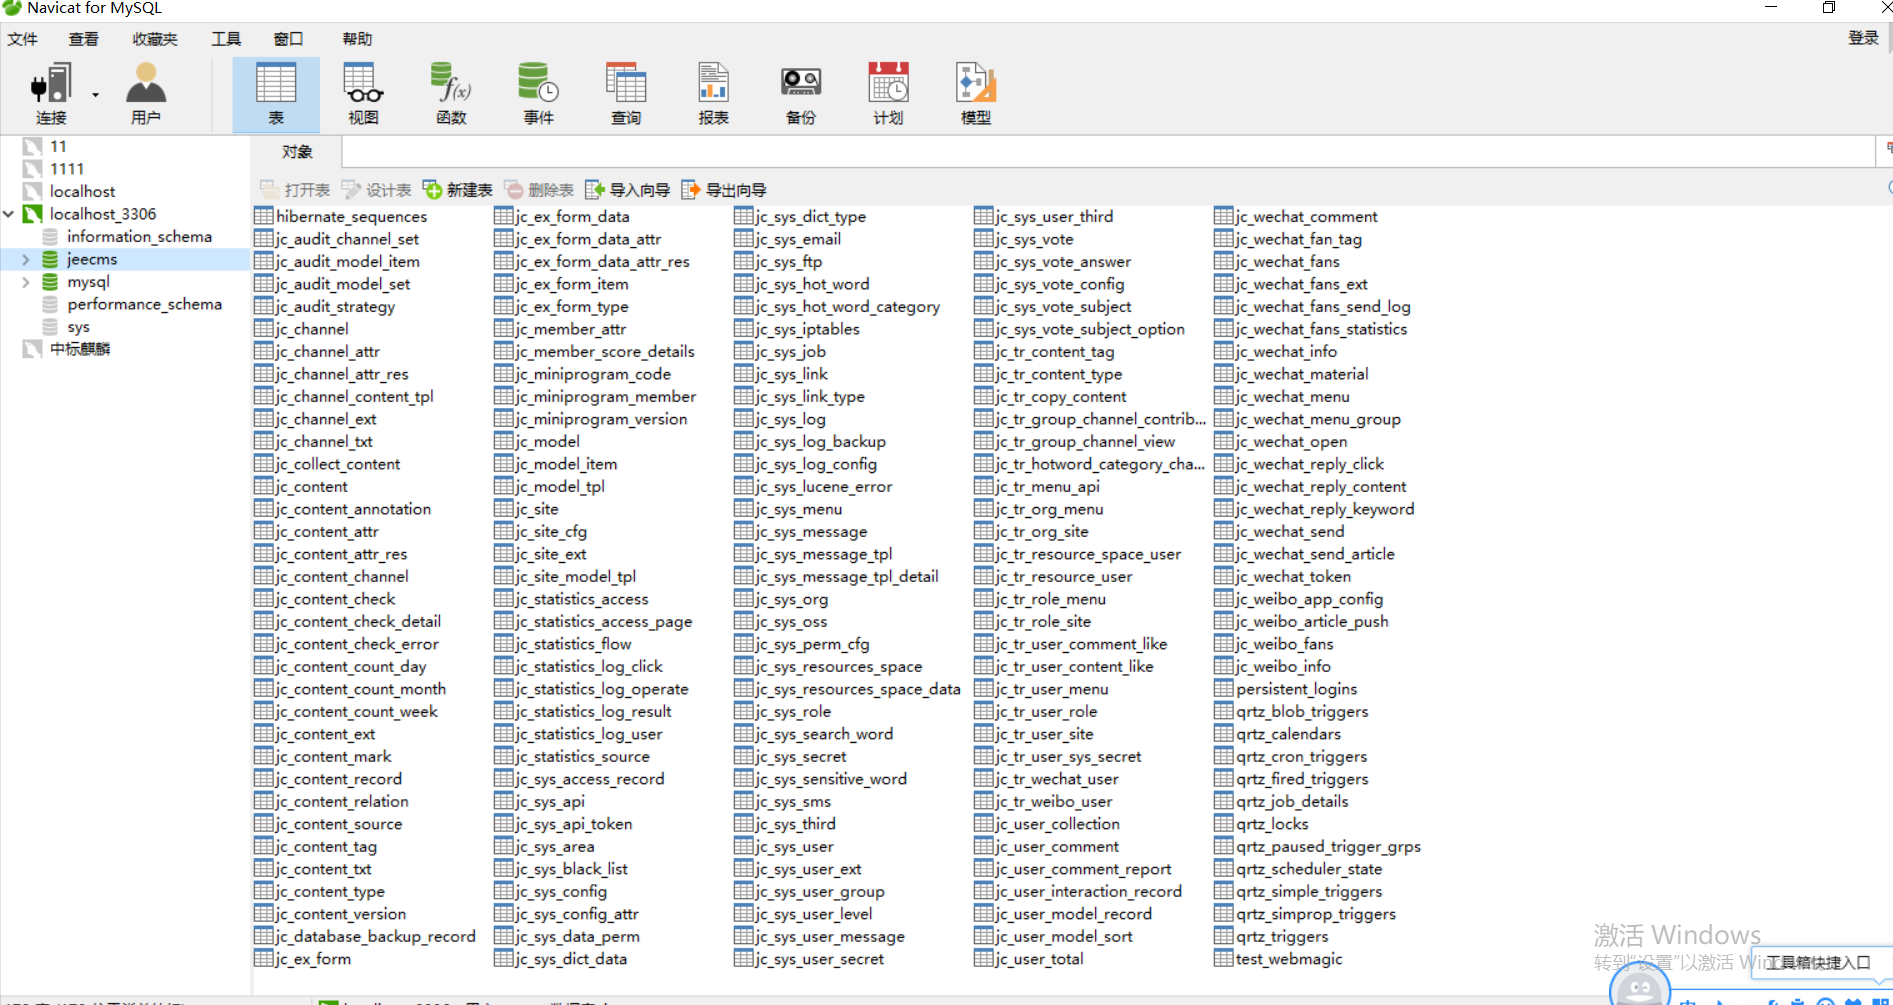Click the jeecms database icon

pyautogui.click(x=50, y=259)
